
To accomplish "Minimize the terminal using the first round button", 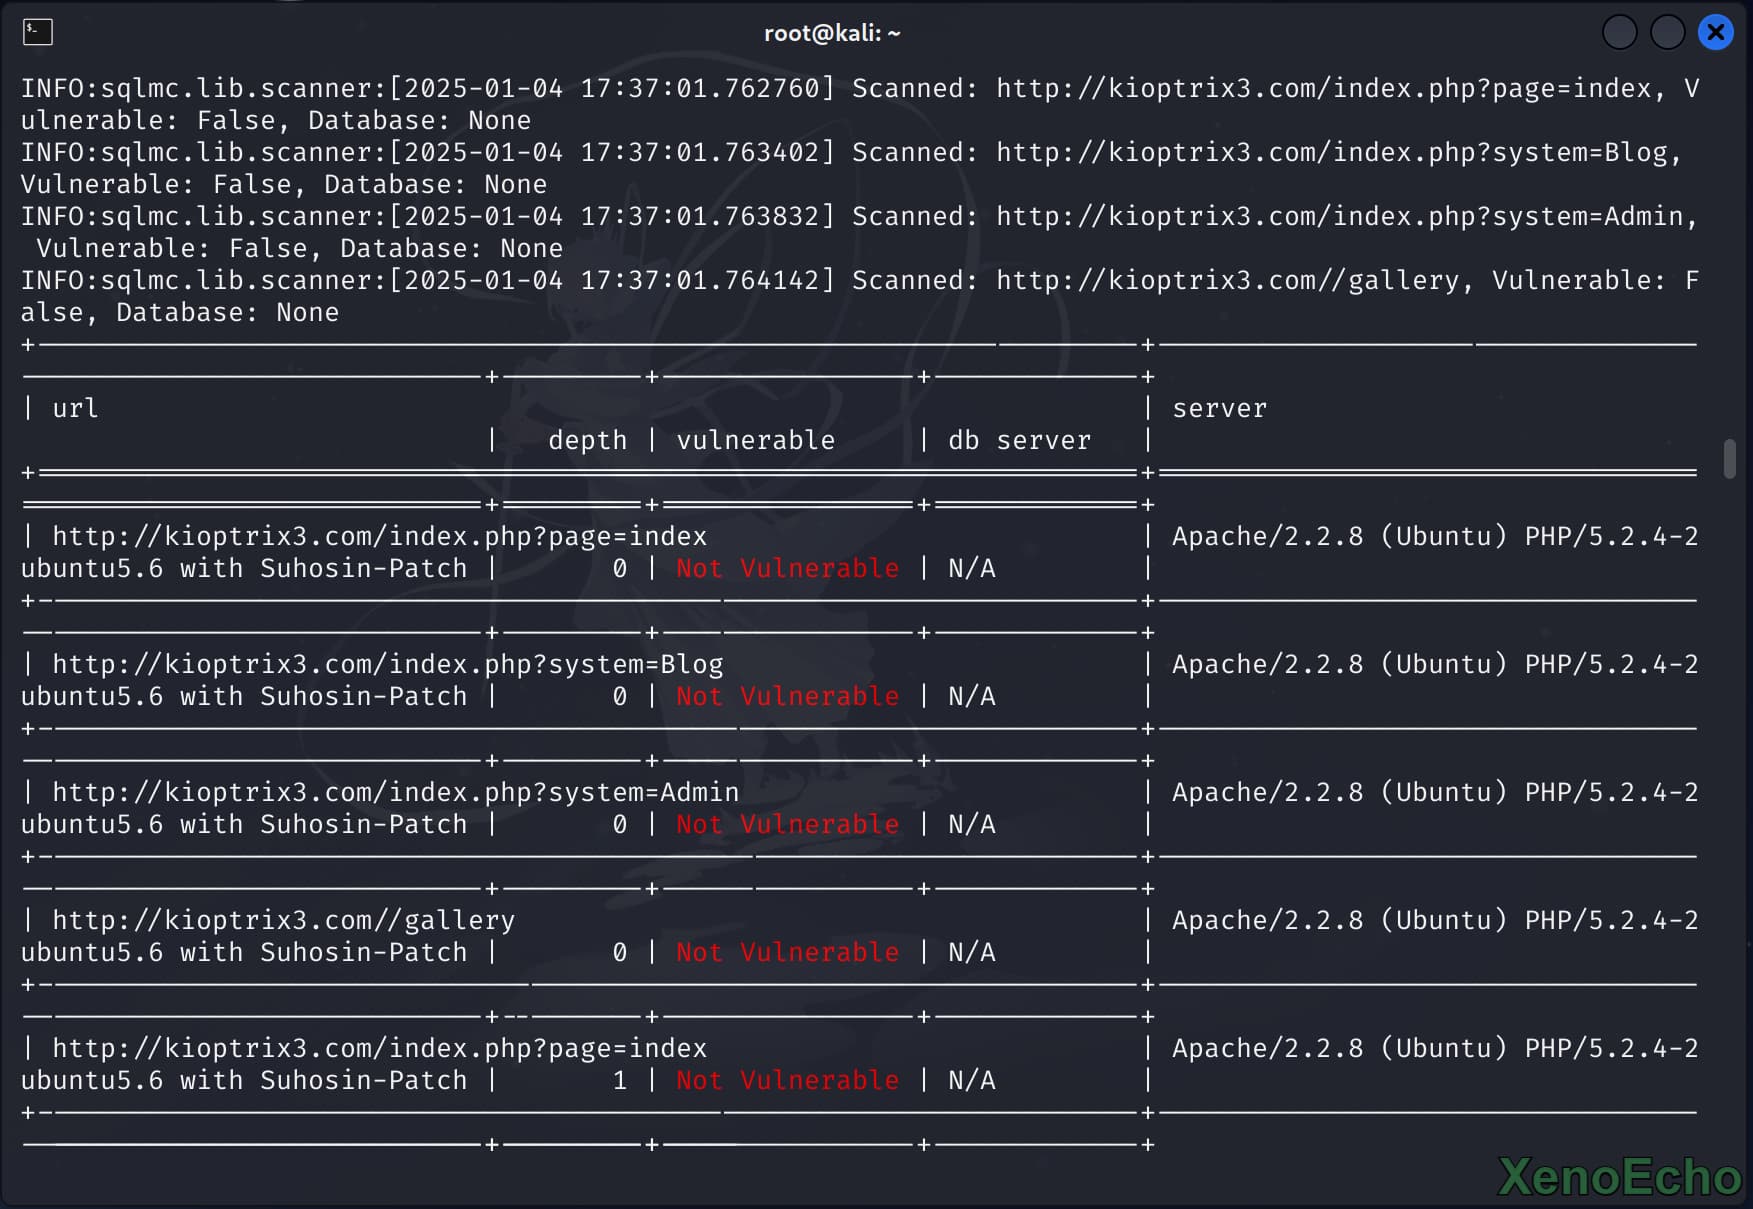I will click(x=1619, y=33).
